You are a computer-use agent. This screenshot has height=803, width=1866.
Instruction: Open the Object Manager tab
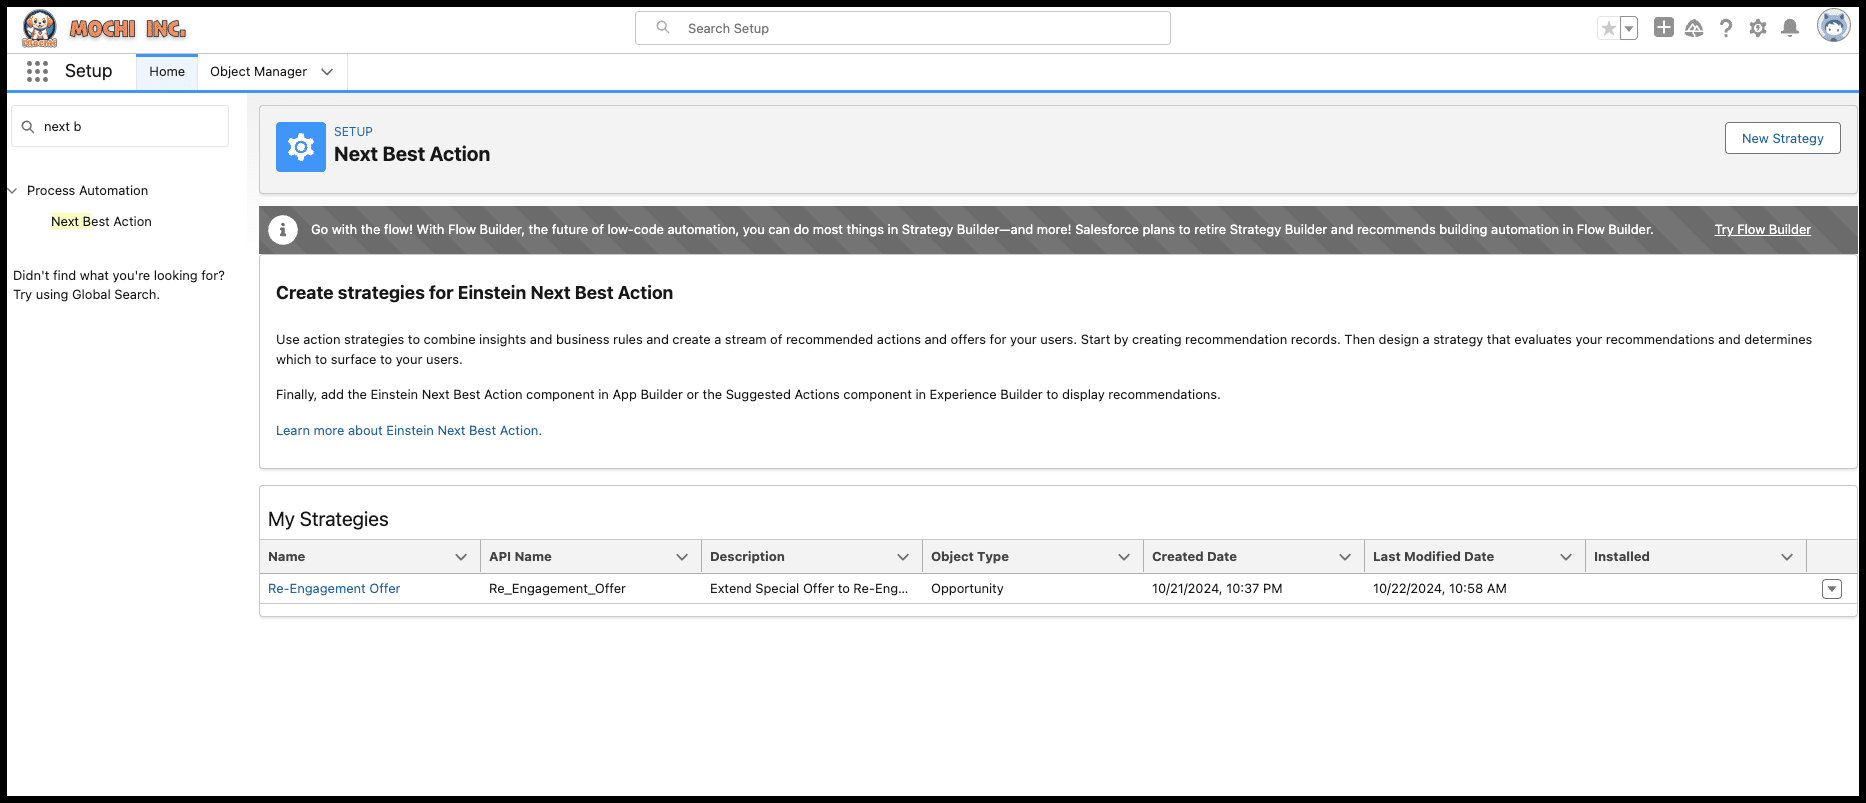click(x=258, y=72)
